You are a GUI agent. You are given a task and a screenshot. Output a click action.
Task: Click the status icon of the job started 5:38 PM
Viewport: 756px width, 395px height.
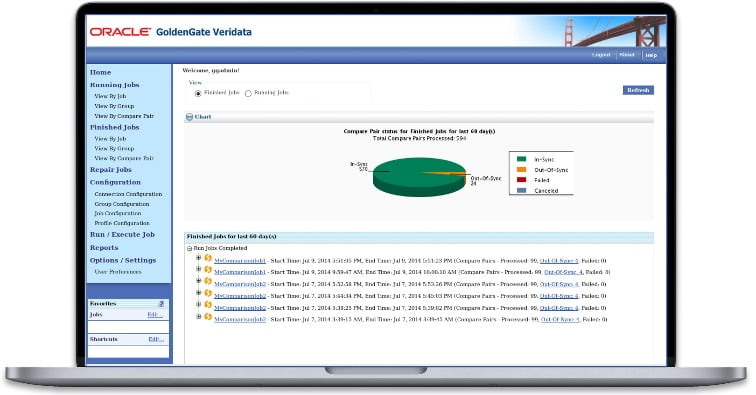pos(208,305)
